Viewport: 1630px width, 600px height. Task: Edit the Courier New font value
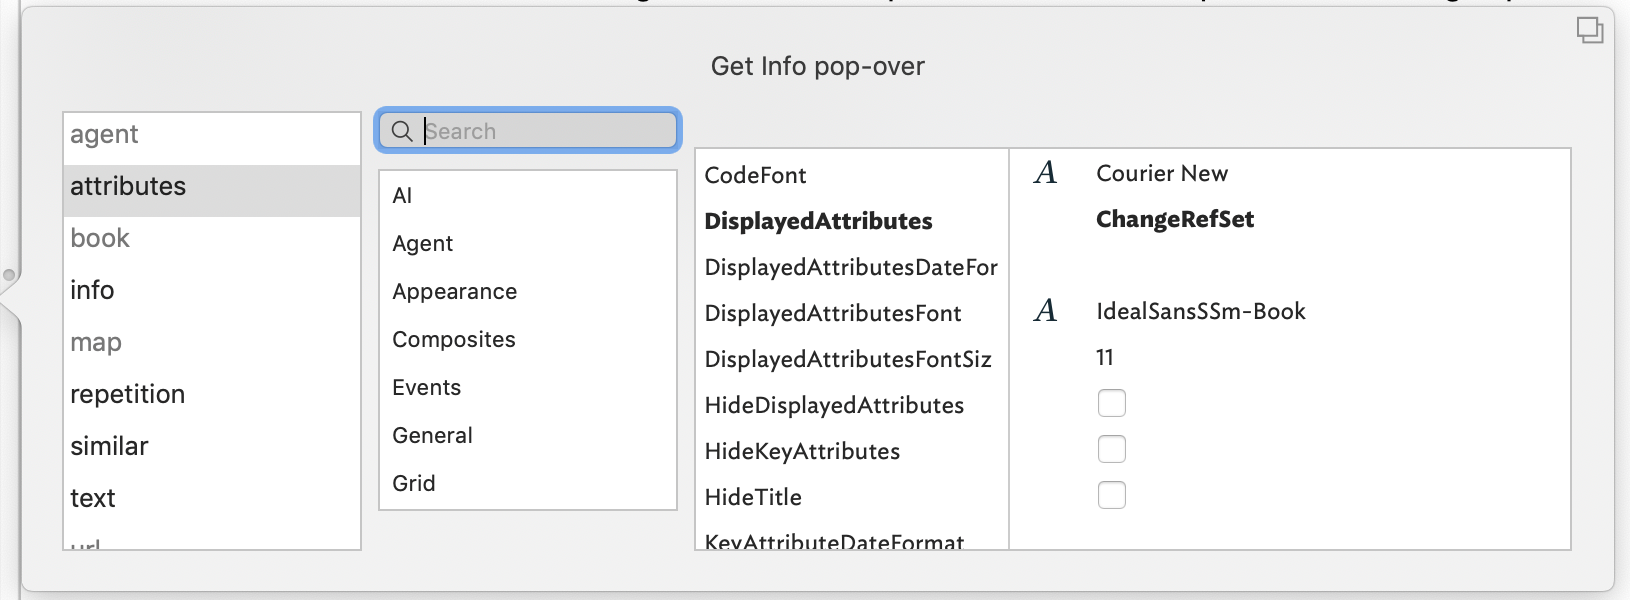coord(1162,173)
